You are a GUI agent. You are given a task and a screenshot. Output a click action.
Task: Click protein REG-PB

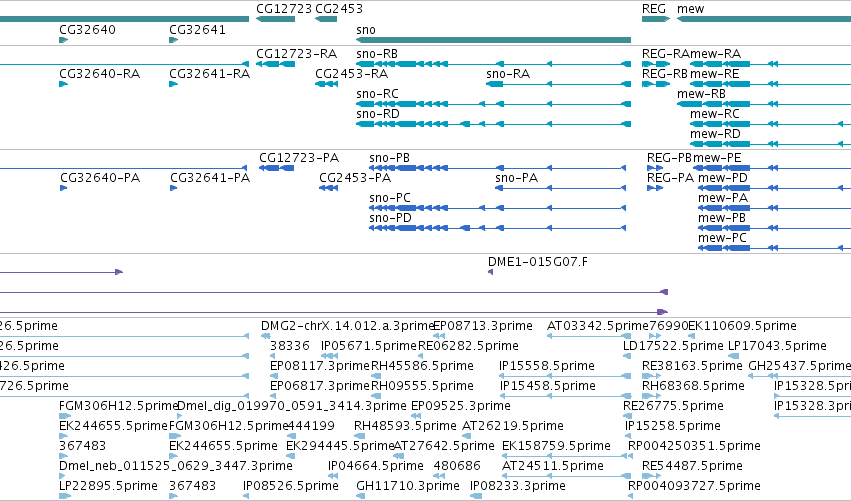669,158
